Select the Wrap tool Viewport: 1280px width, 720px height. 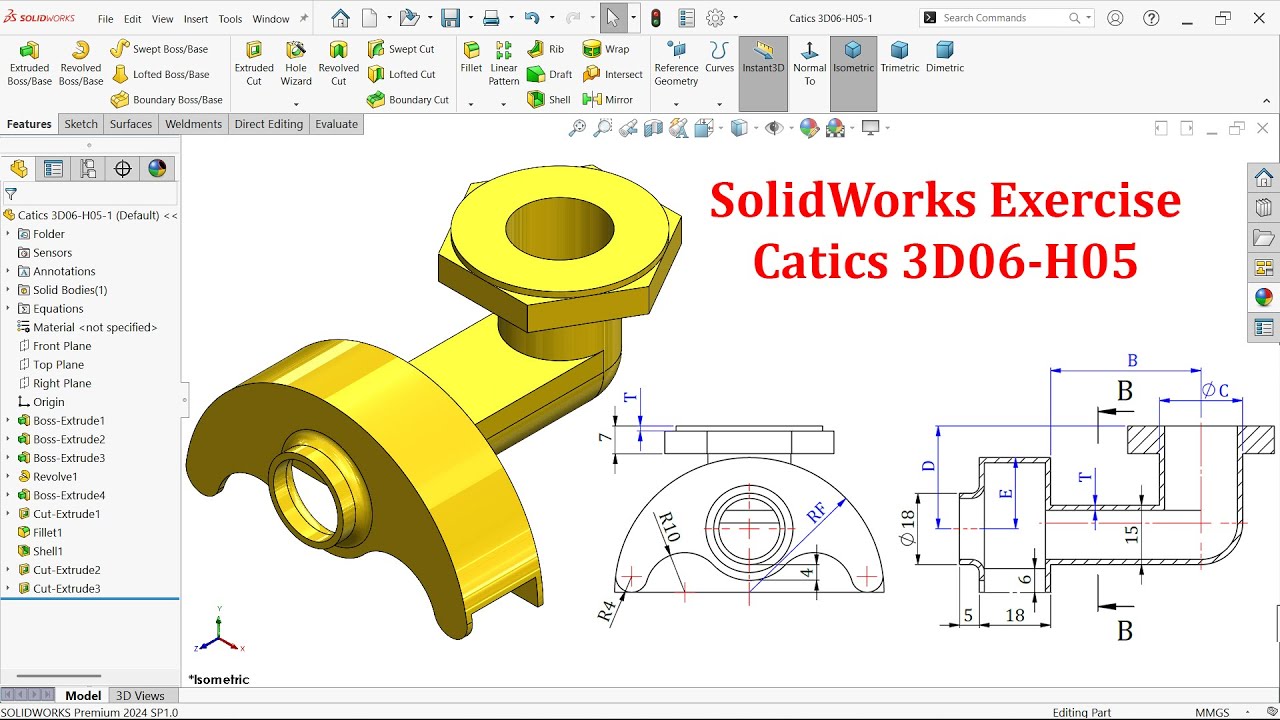pyautogui.click(x=606, y=49)
